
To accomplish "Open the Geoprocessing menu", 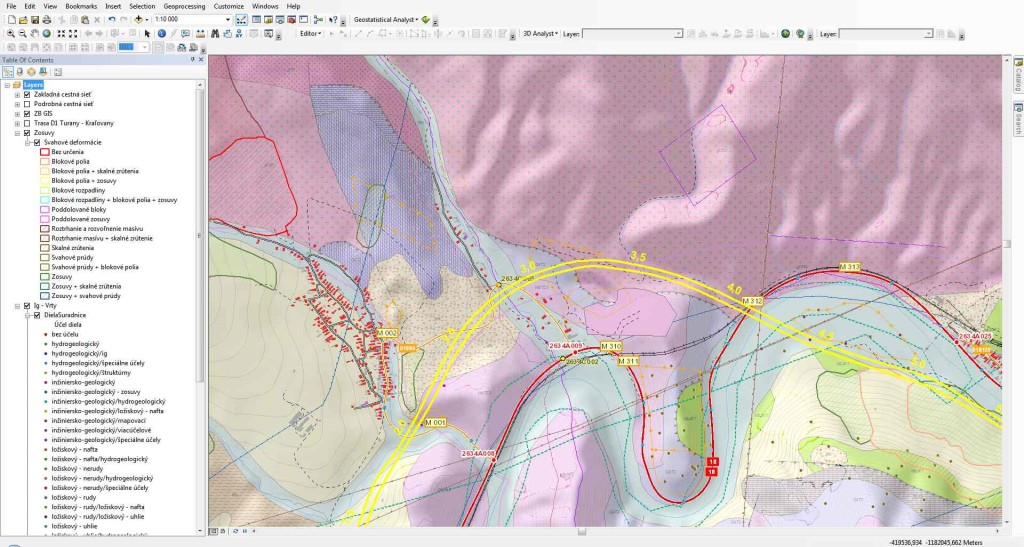I will point(184,6).
